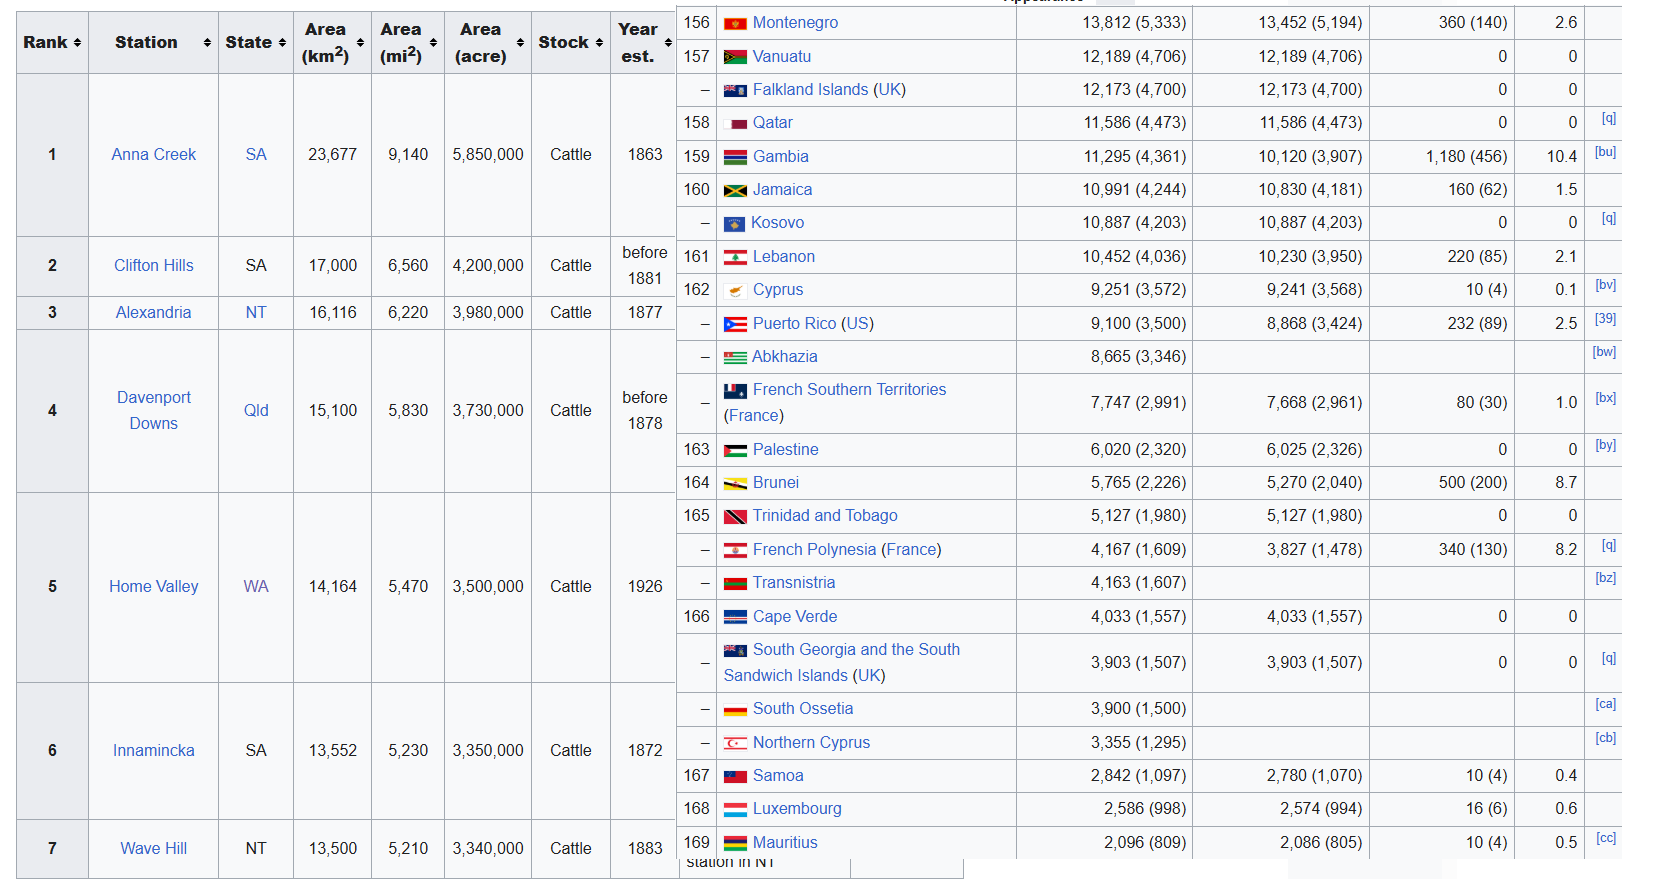The image size is (1653, 879).
Task: Open the Qatar country link
Action: (772, 123)
